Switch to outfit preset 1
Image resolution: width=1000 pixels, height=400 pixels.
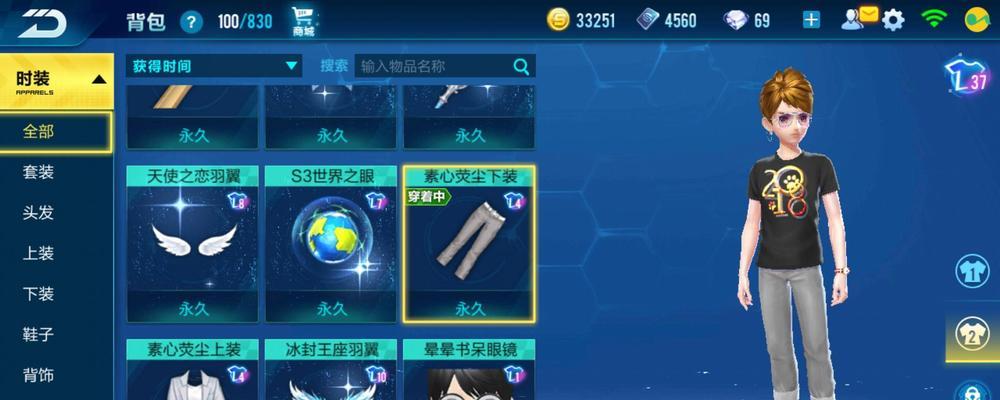(x=972, y=270)
